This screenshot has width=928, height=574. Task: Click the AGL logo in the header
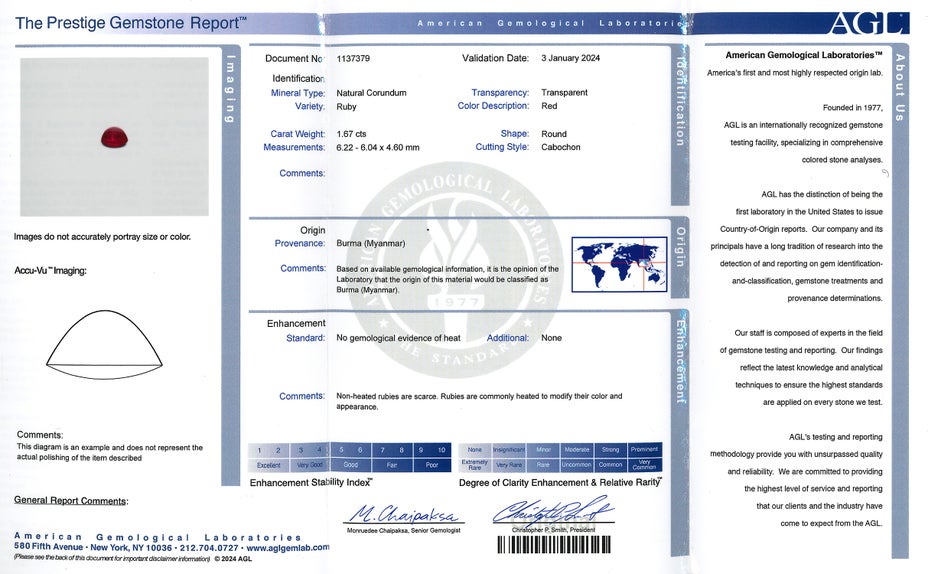point(867,22)
